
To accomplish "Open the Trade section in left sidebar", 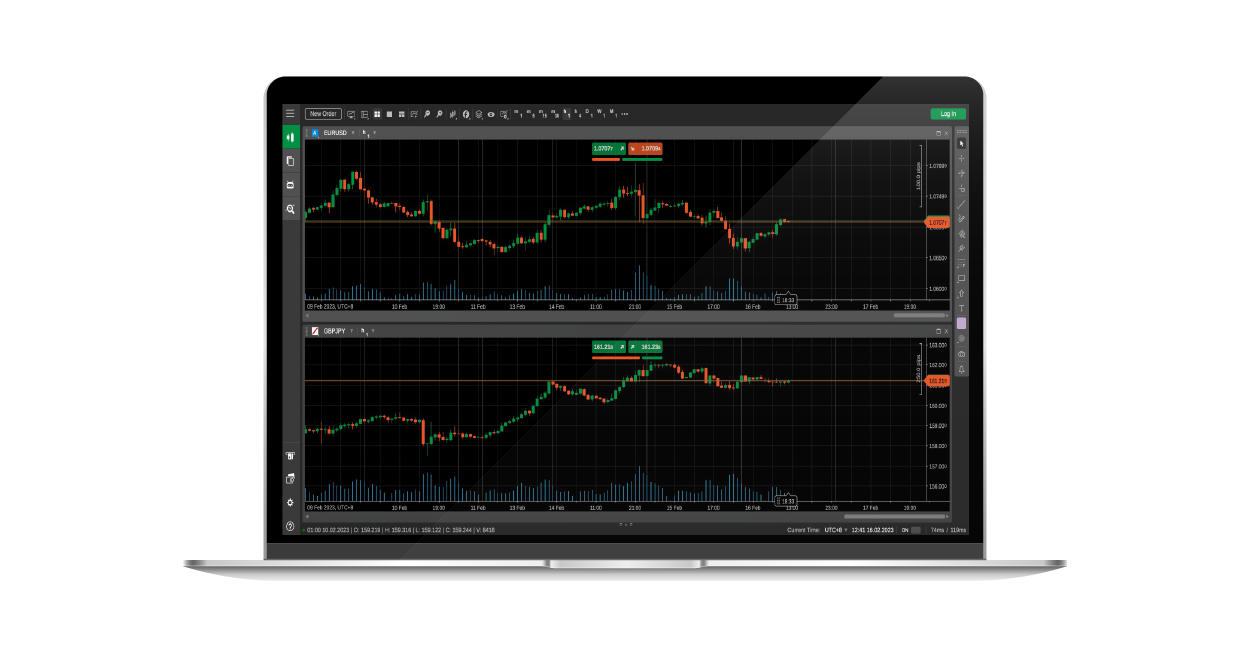I will click(290, 137).
